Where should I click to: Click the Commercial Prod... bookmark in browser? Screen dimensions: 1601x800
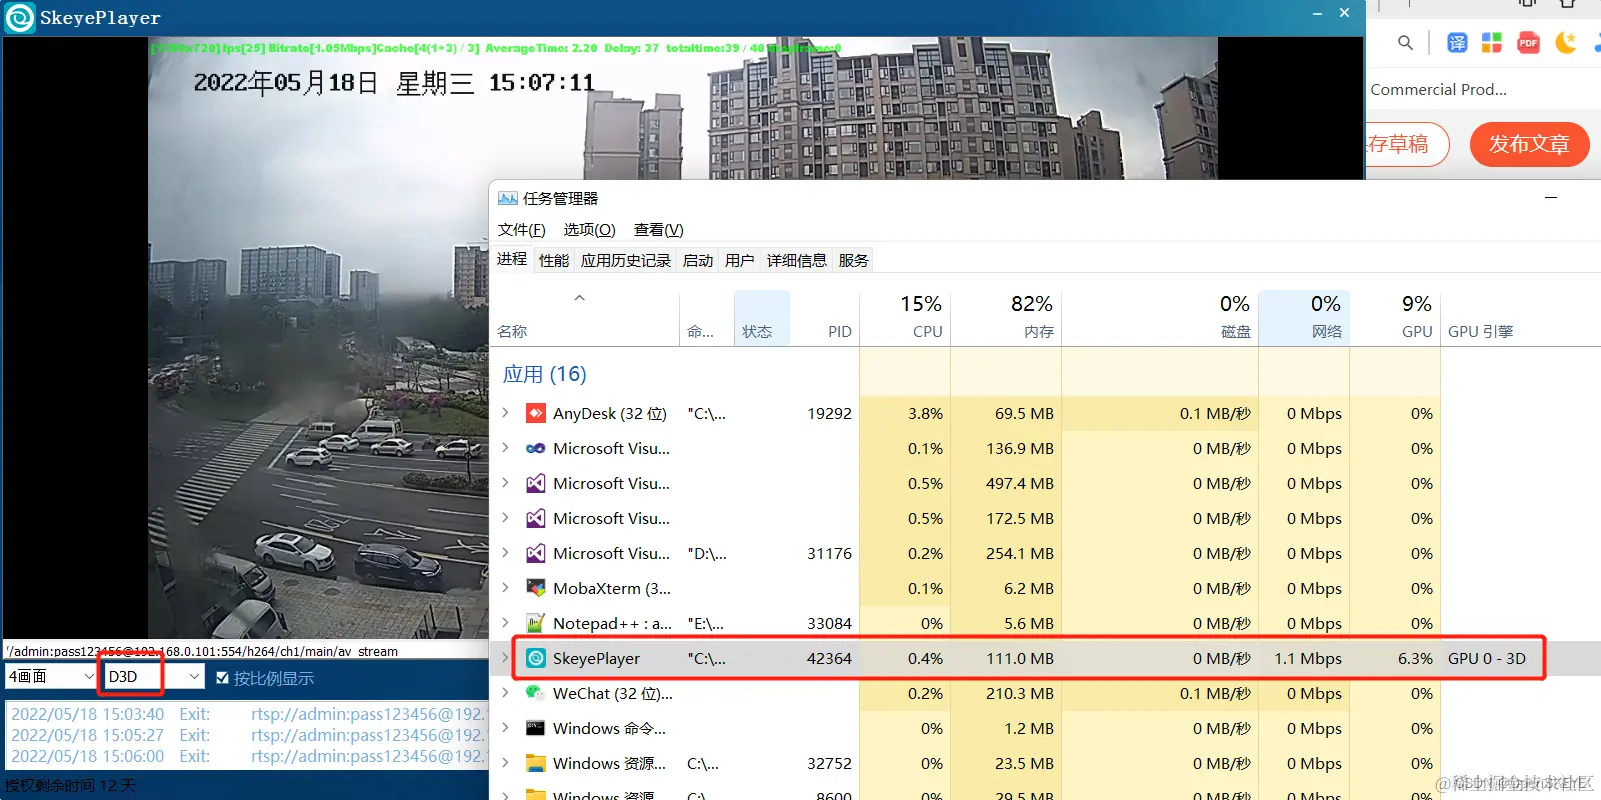(1438, 89)
